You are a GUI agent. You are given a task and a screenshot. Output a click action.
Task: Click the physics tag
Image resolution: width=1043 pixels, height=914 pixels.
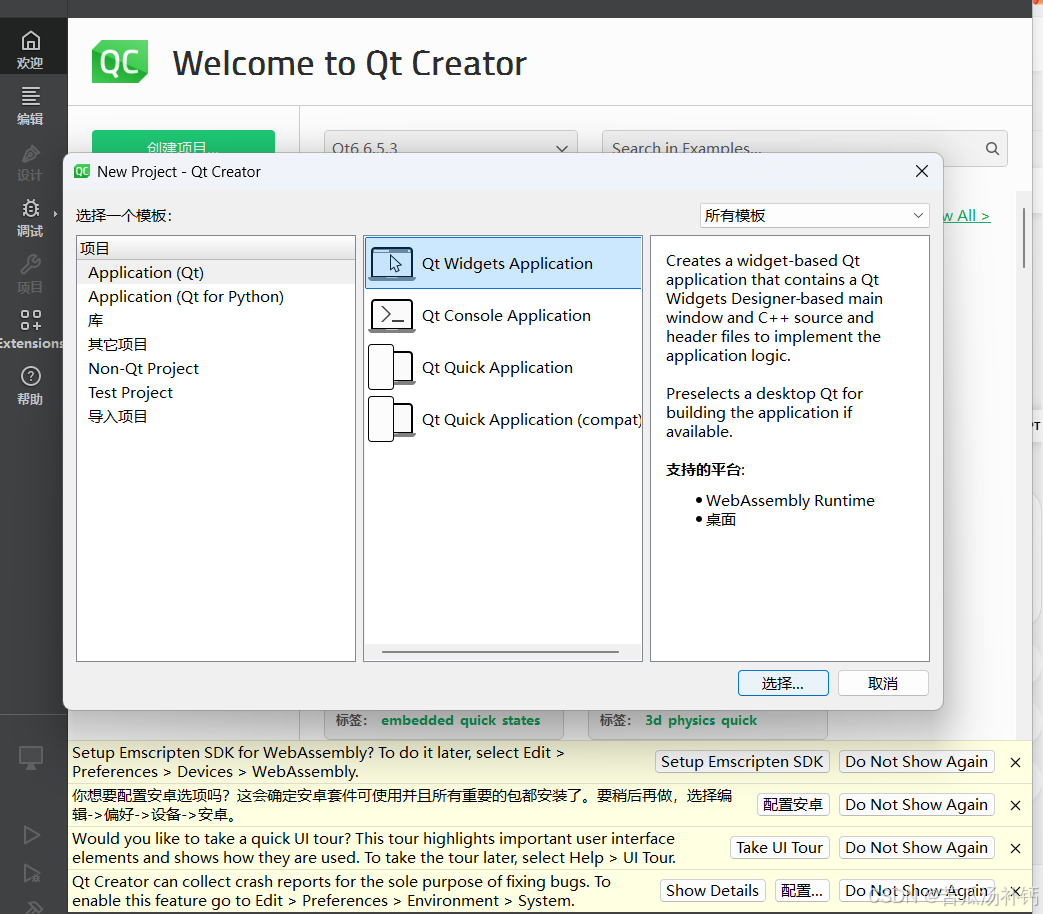691,720
